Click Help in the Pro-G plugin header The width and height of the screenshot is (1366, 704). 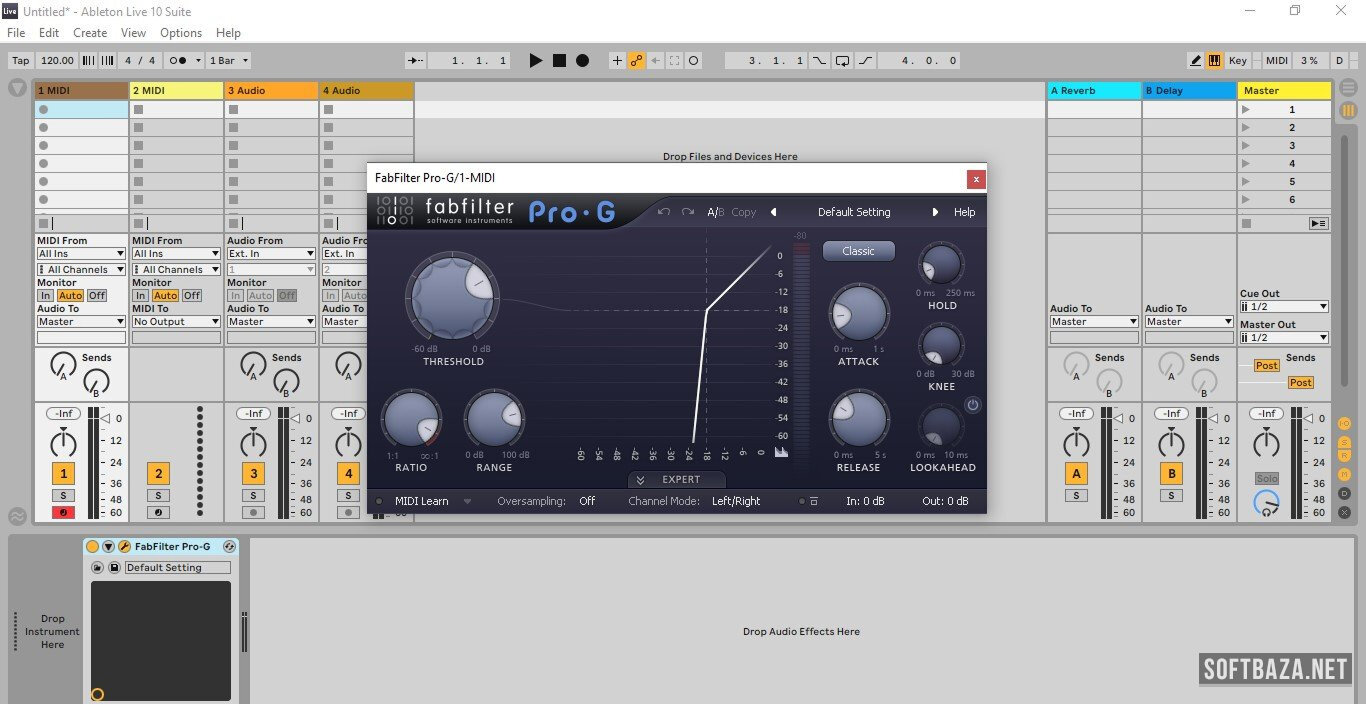964,212
